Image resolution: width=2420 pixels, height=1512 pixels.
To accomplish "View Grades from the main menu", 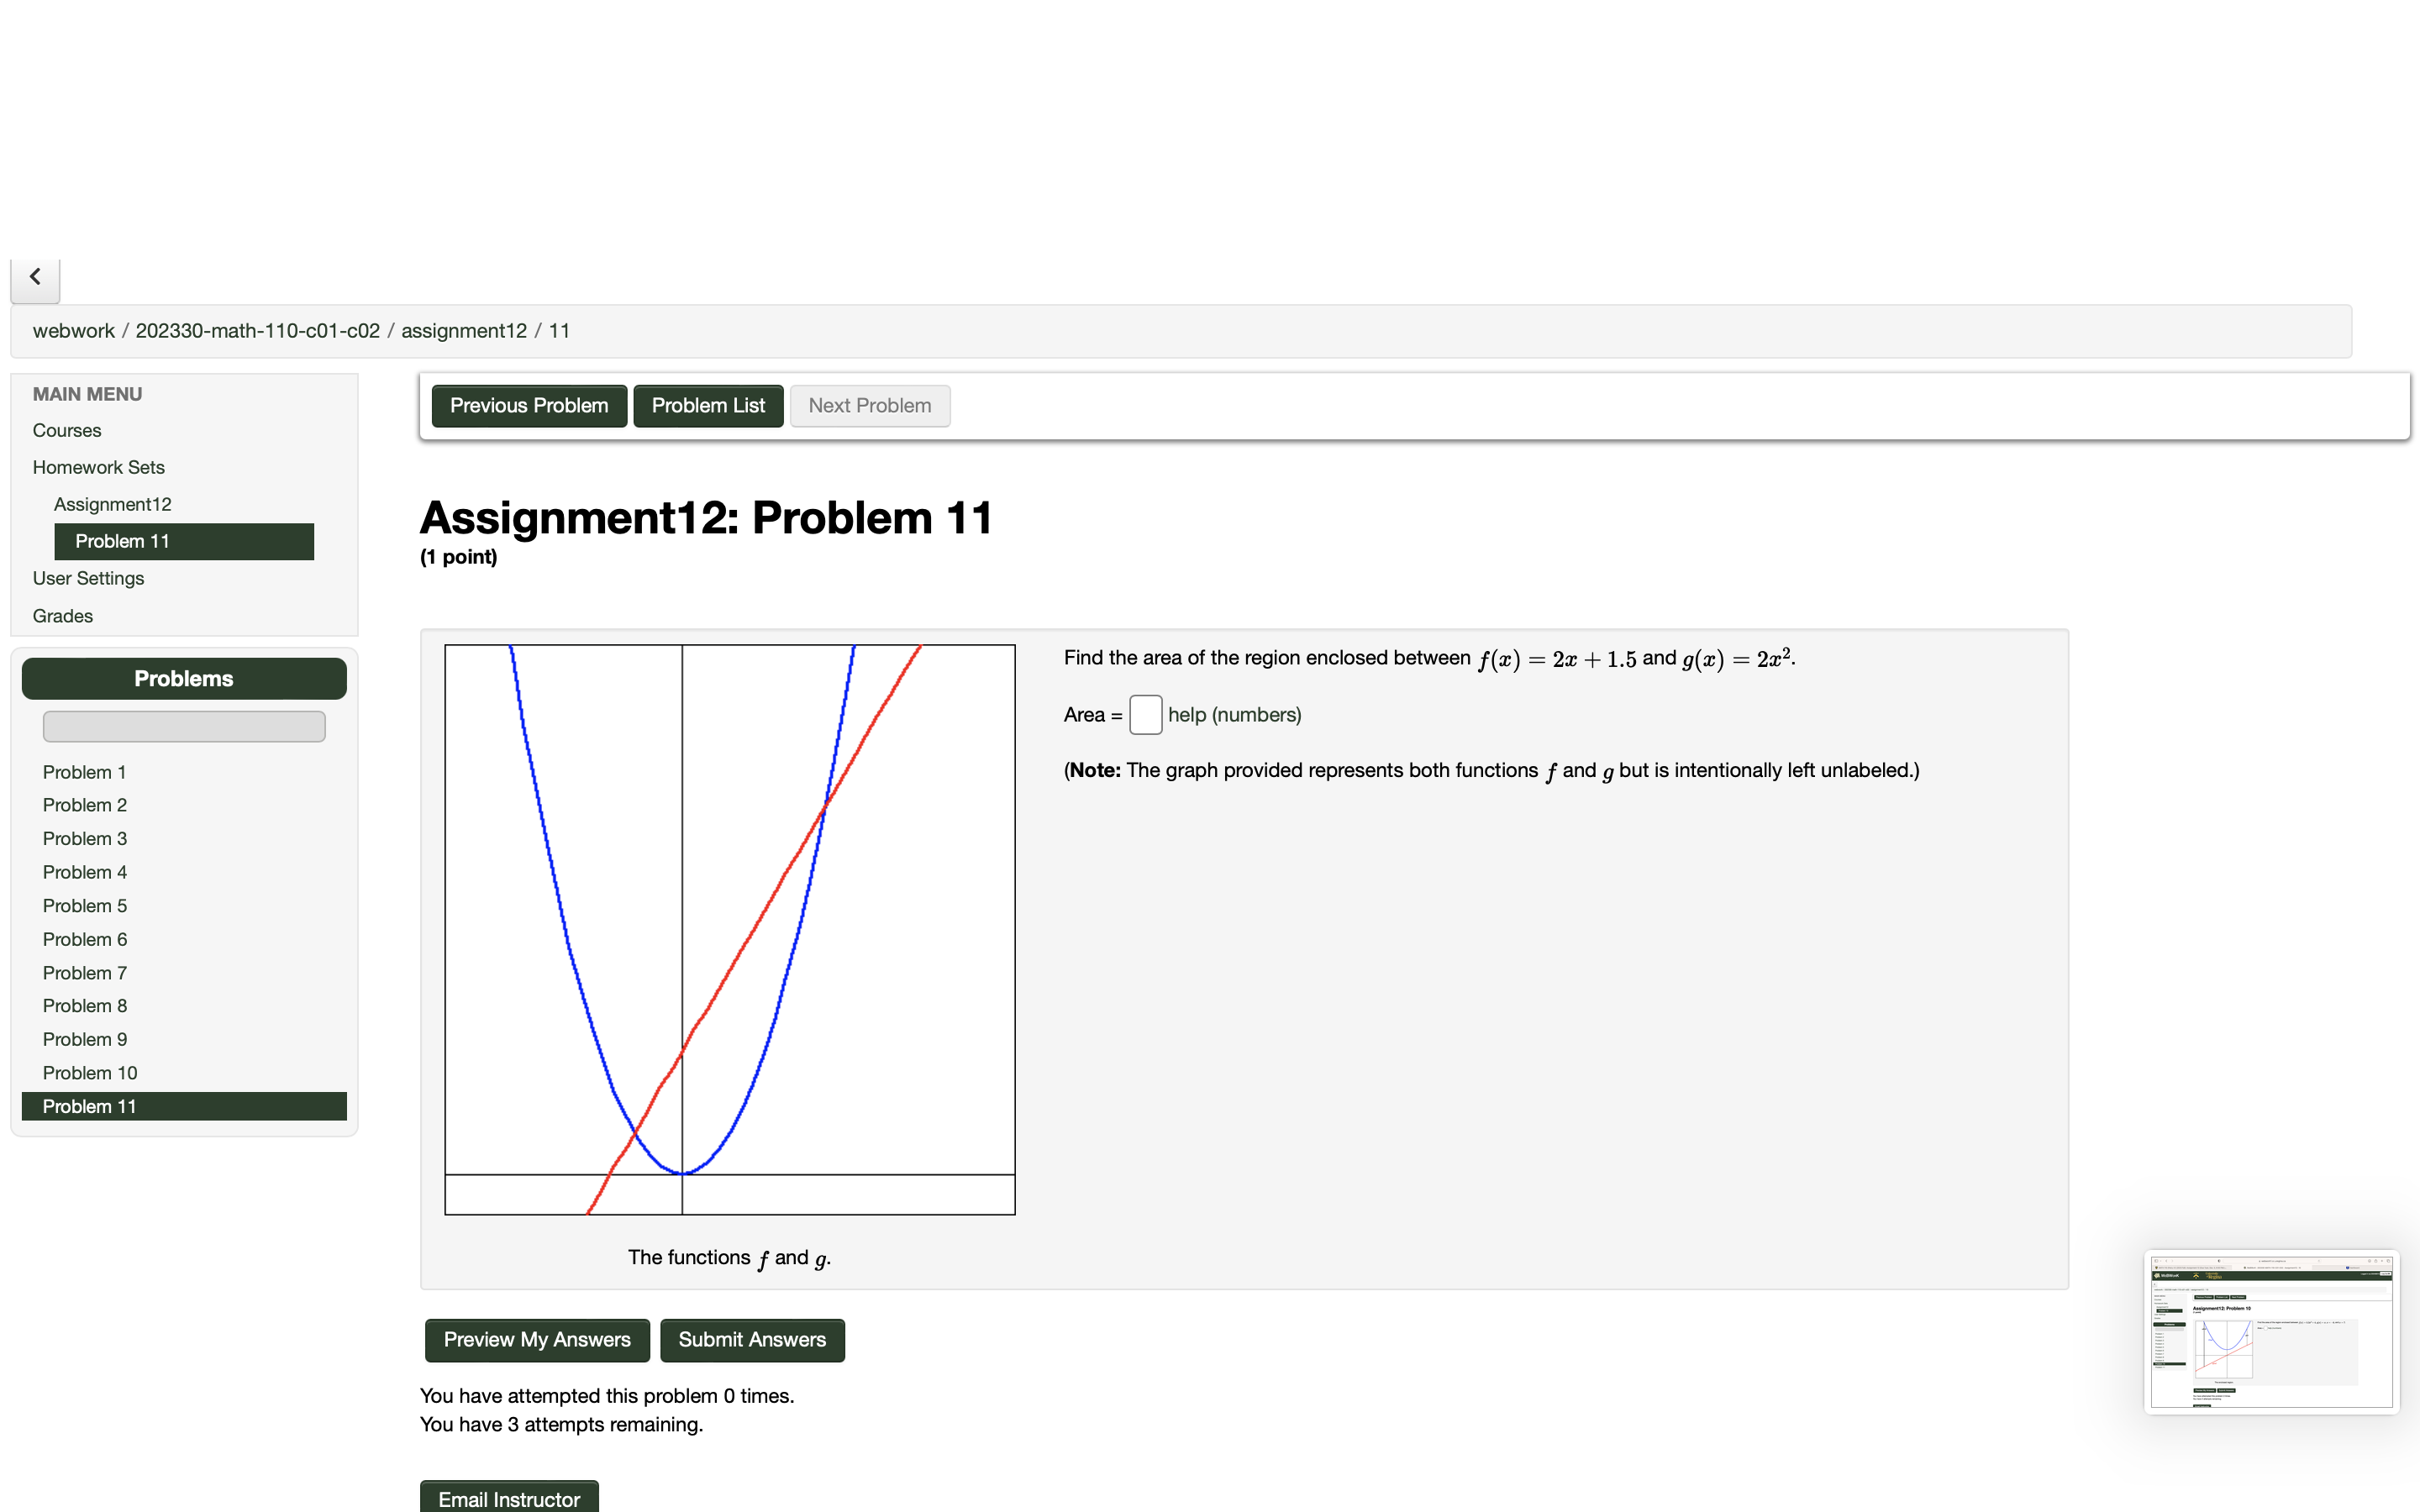I will [62, 615].
